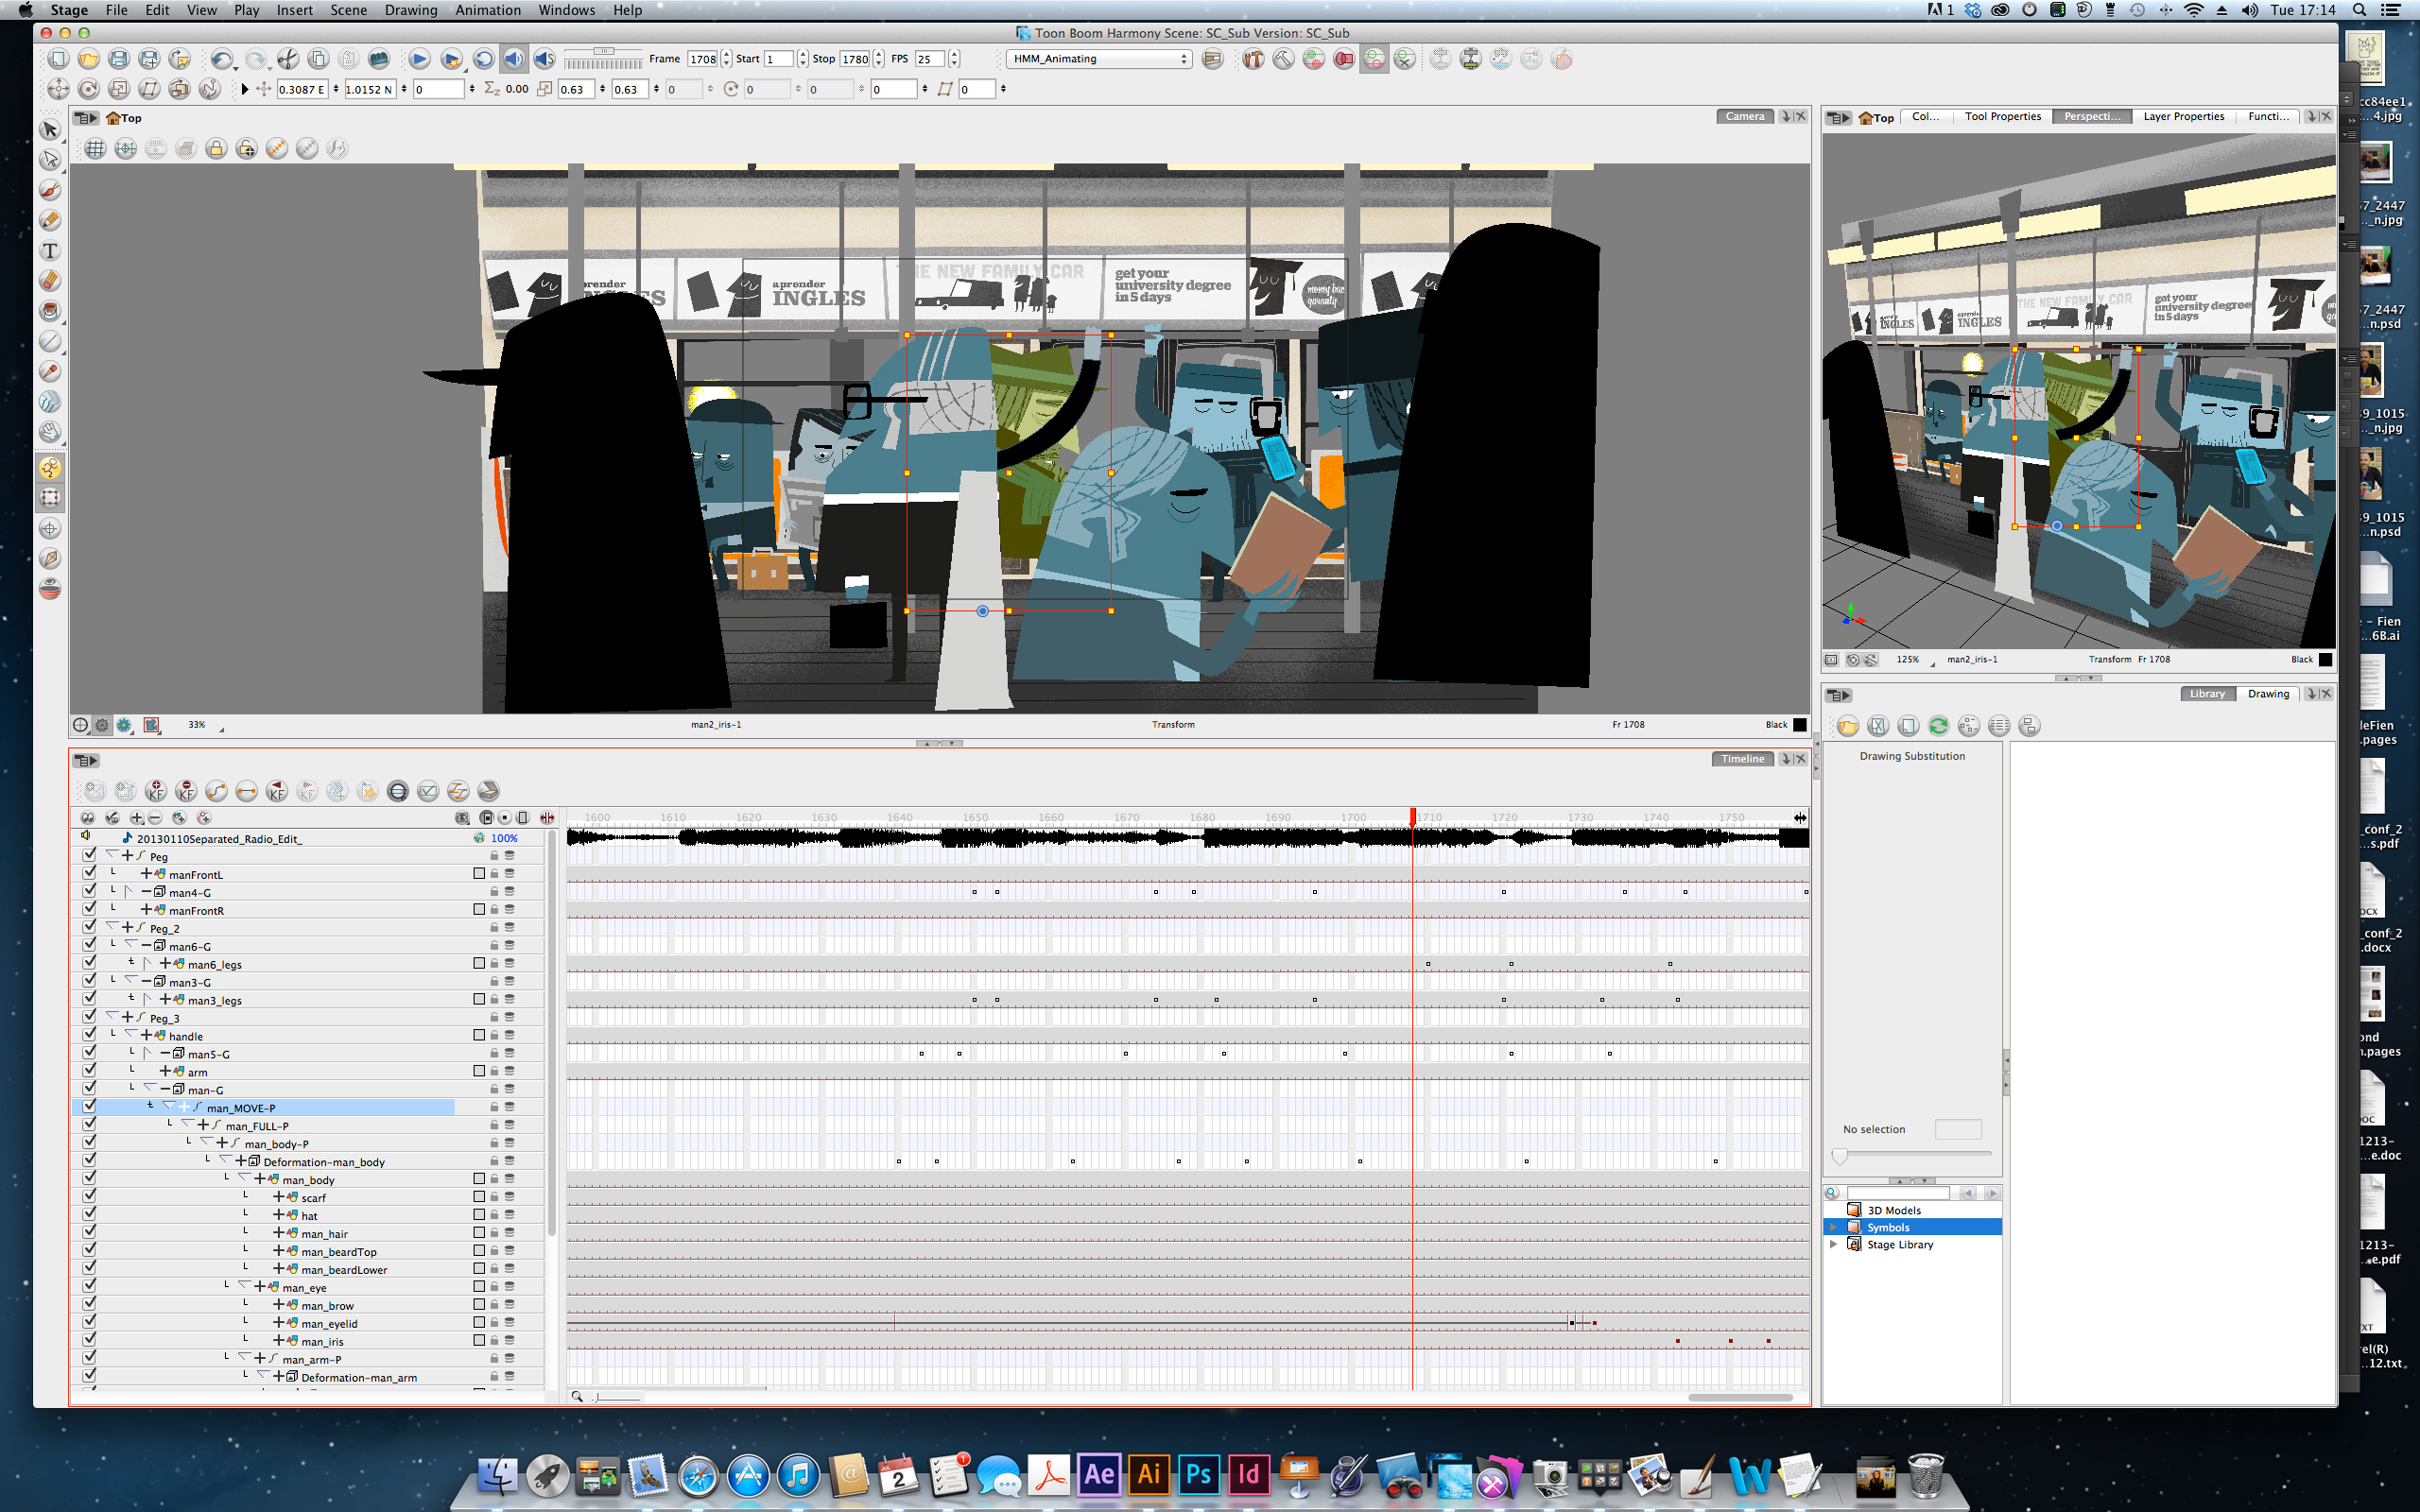Open the Drawing menu in menu bar
The width and height of the screenshot is (2420, 1512).
(x=411, y=10)
